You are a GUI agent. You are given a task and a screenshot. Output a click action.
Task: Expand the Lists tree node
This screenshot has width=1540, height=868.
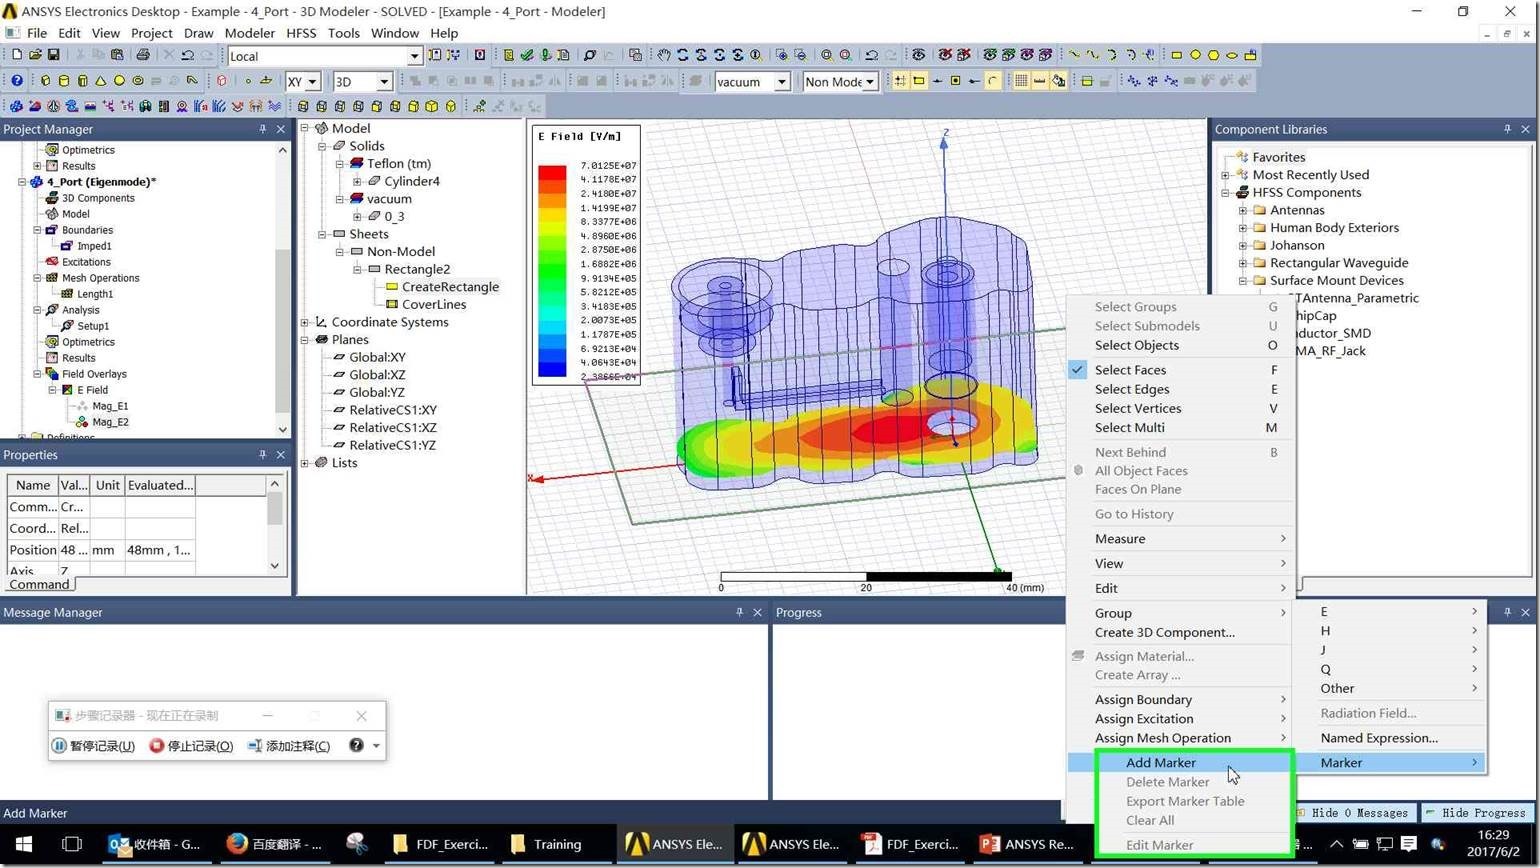(x=305, y=463)
